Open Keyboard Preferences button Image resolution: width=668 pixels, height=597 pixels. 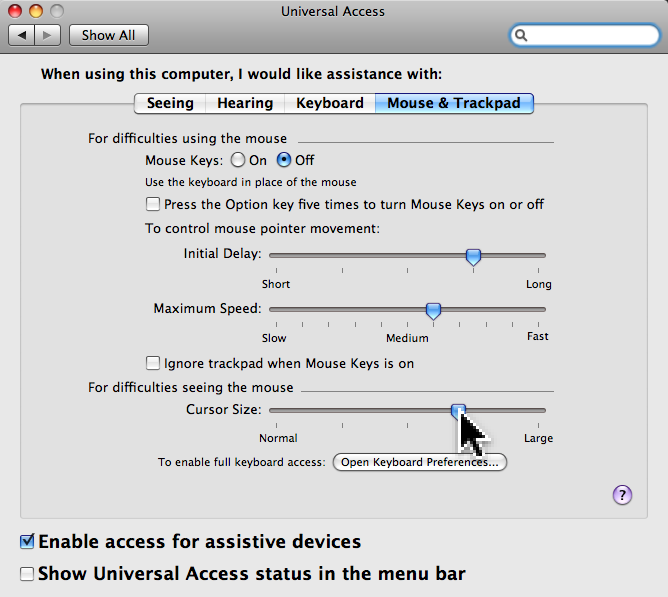pos(420,462)
